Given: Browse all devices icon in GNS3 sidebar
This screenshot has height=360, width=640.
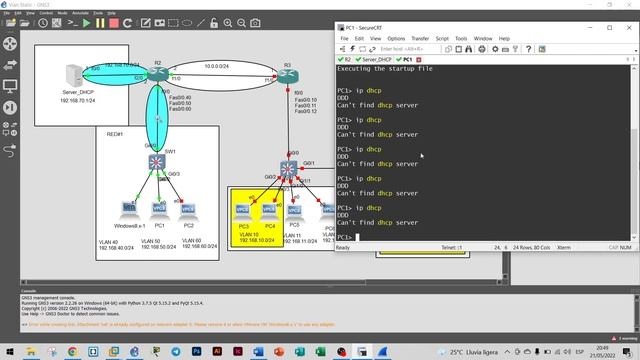Looking at the screenshot, I should click(10, 129).
